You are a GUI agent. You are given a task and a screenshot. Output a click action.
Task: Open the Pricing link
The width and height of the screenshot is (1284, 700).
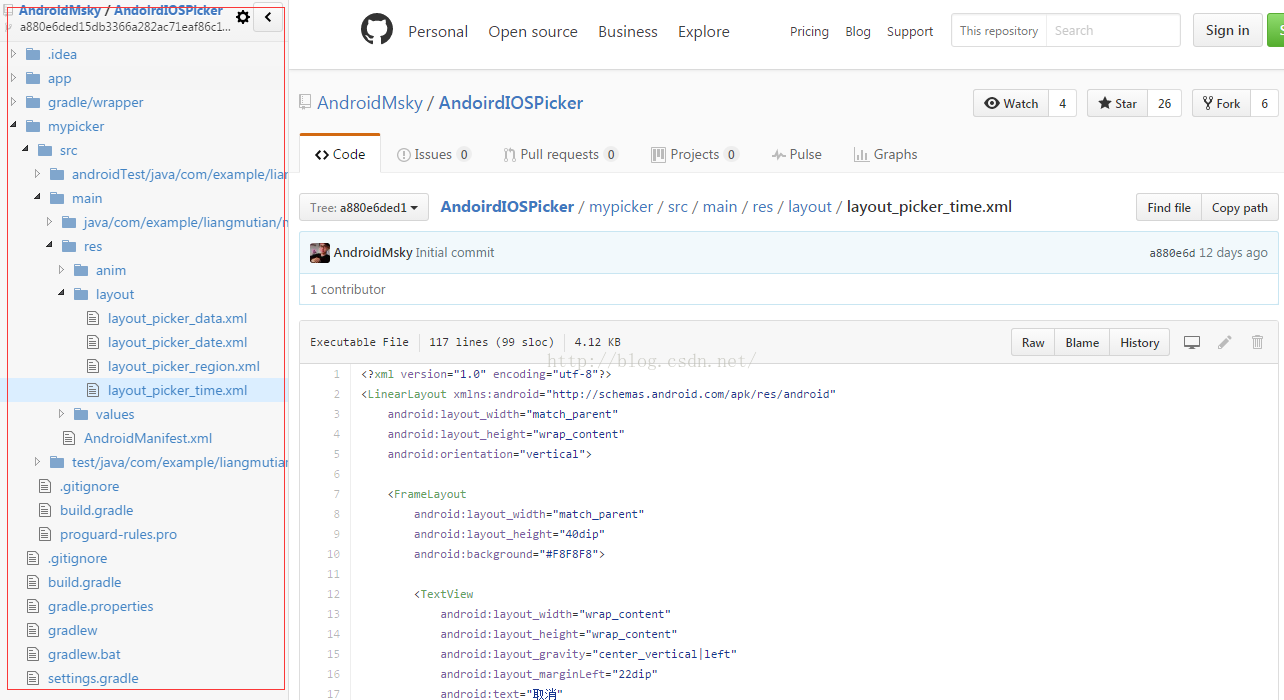pos(809,31)
